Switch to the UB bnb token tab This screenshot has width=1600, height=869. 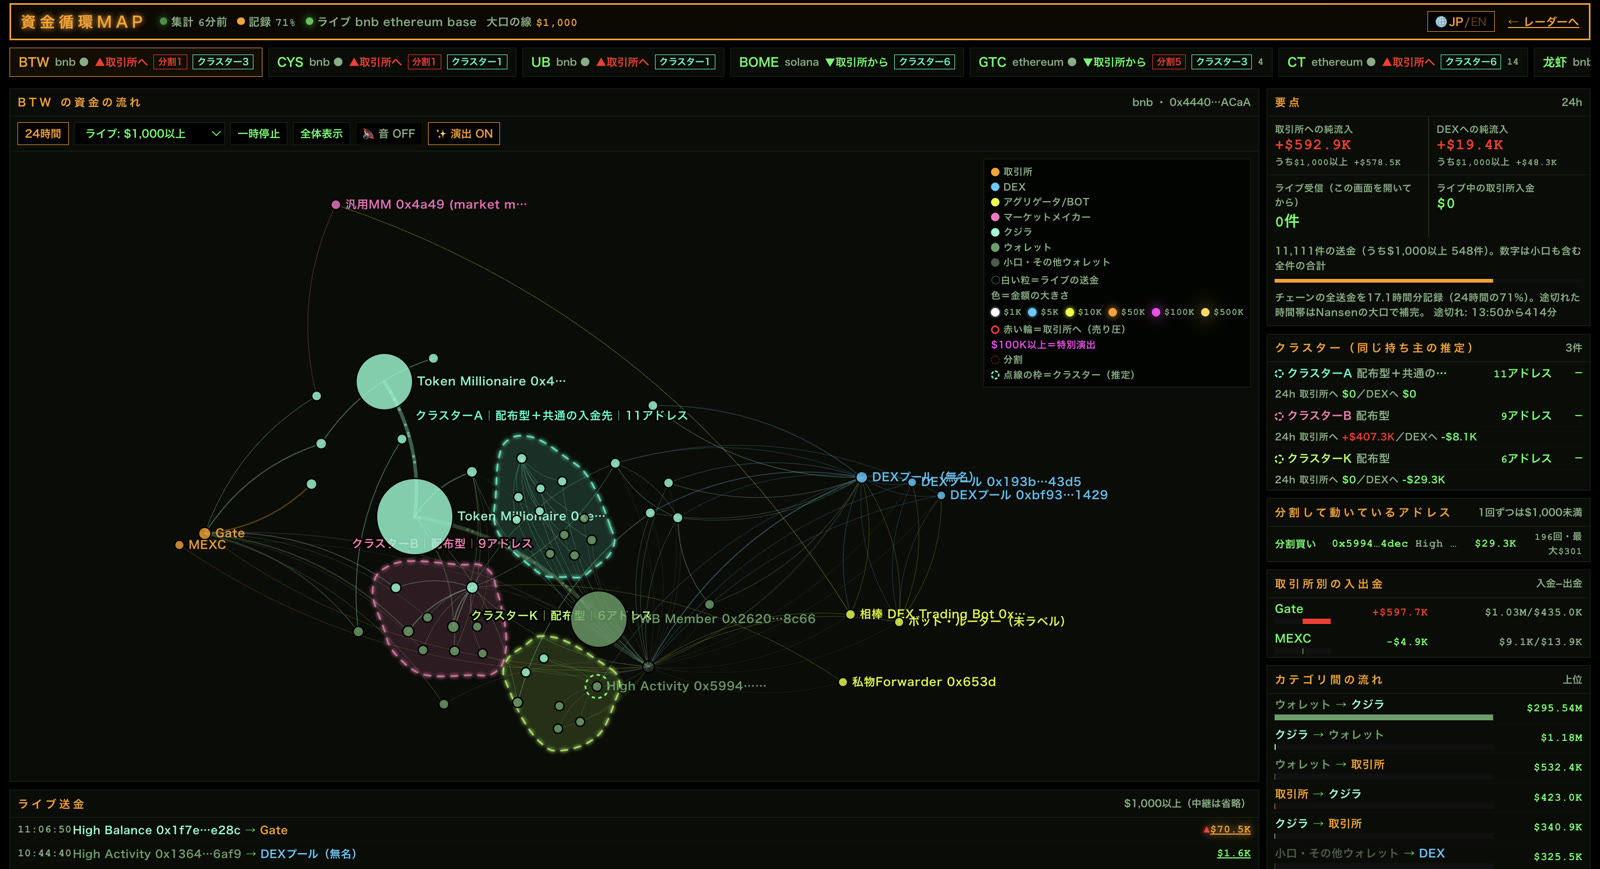(622, 62)
